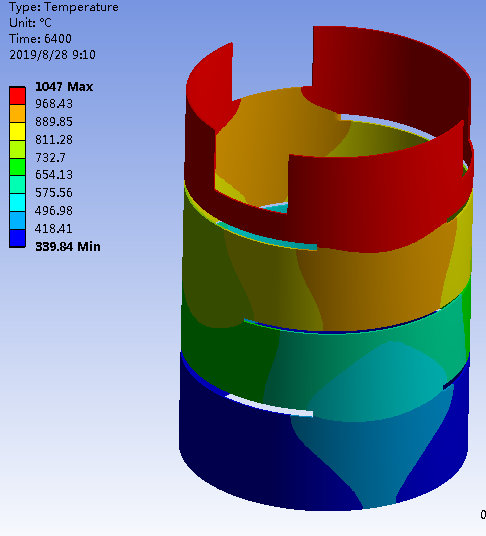Image resolution: width=486 pixels, height=536 pixels.
Task: Click the teal-green legend color band
Action: click(17, 185)
